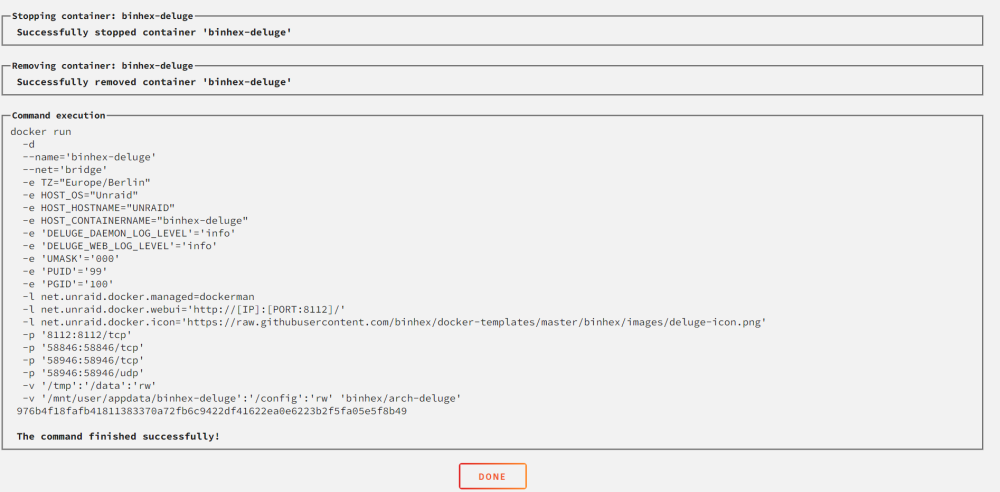
Task: Click 'Successfully removed container' message
Action: (154, 82)
